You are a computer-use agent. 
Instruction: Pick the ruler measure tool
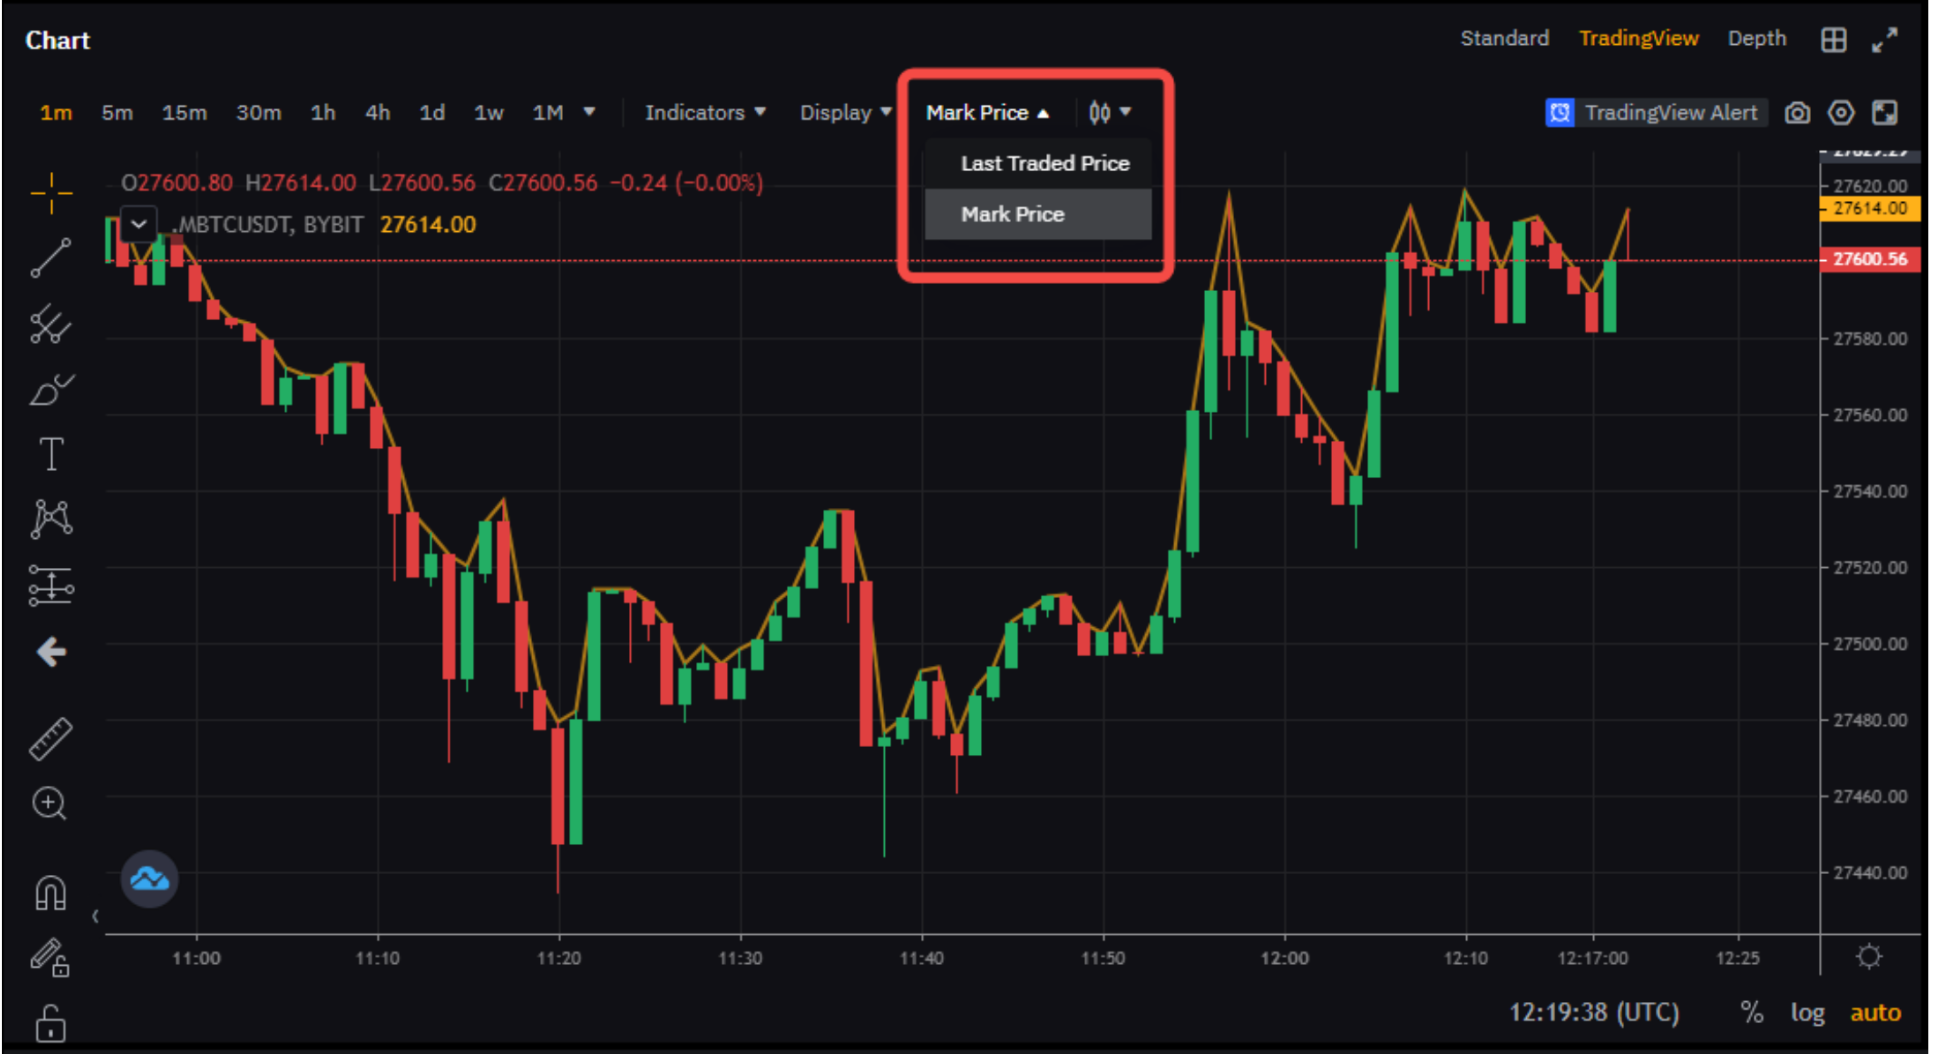point(50,739)
